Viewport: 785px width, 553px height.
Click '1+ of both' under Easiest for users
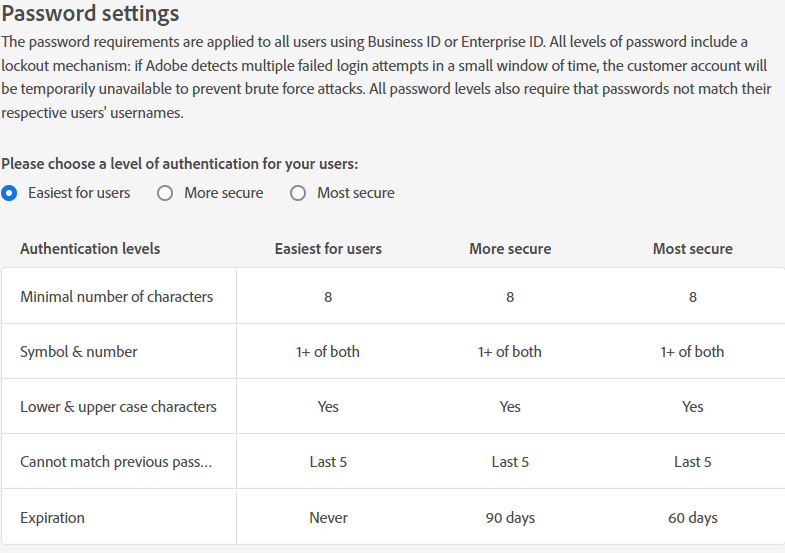click(x=328, y=351)
